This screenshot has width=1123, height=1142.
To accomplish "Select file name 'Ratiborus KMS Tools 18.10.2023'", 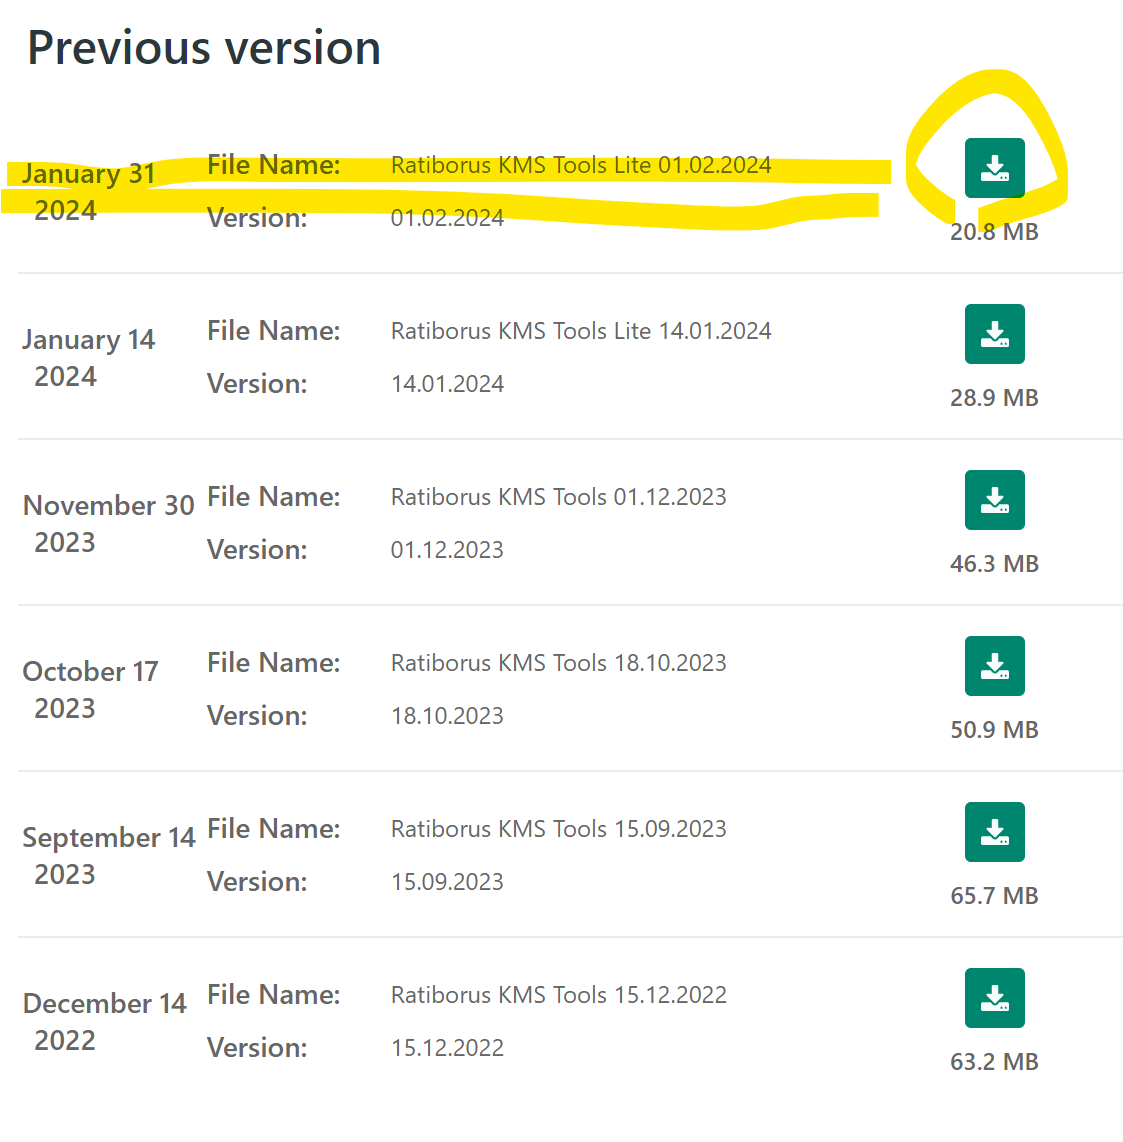I will 559,663.
